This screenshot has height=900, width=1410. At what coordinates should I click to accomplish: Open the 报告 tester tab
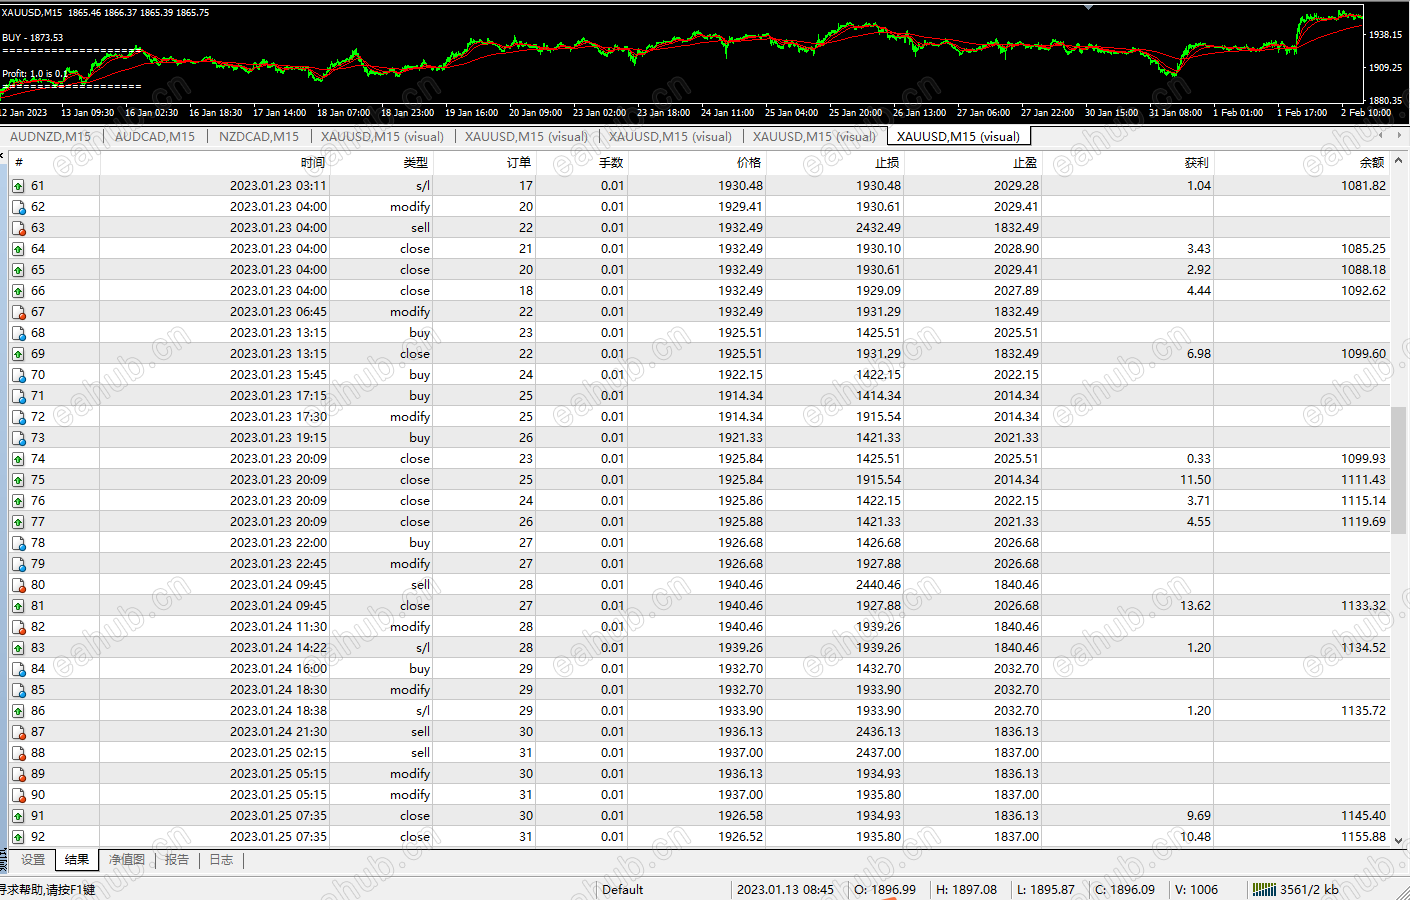point(177,860)
